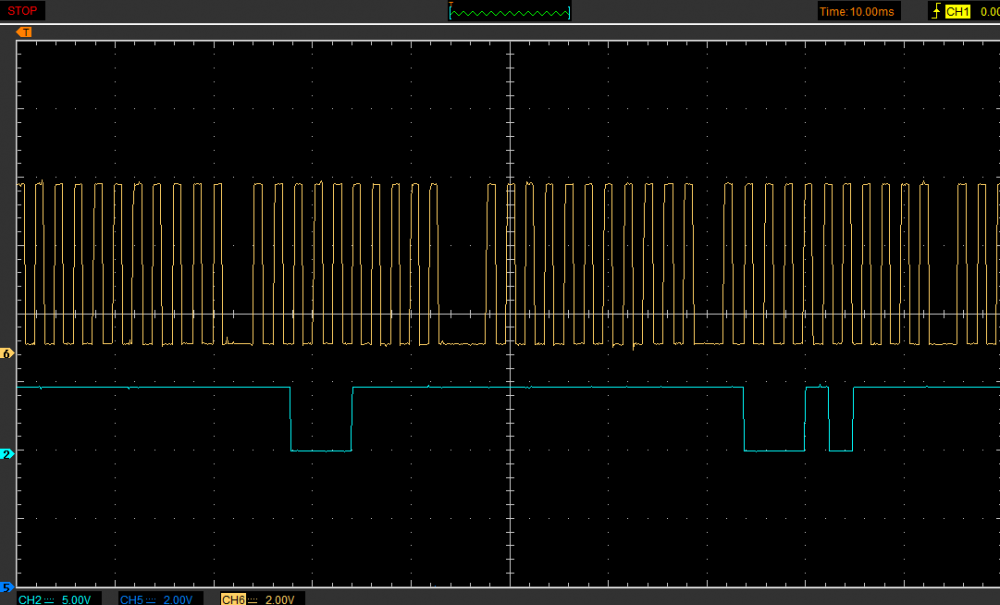Image resolution: width=1000 pixels, height=605 pixels.
Task: Toggle the highlighted CH6 channel label
Action: 232,598
